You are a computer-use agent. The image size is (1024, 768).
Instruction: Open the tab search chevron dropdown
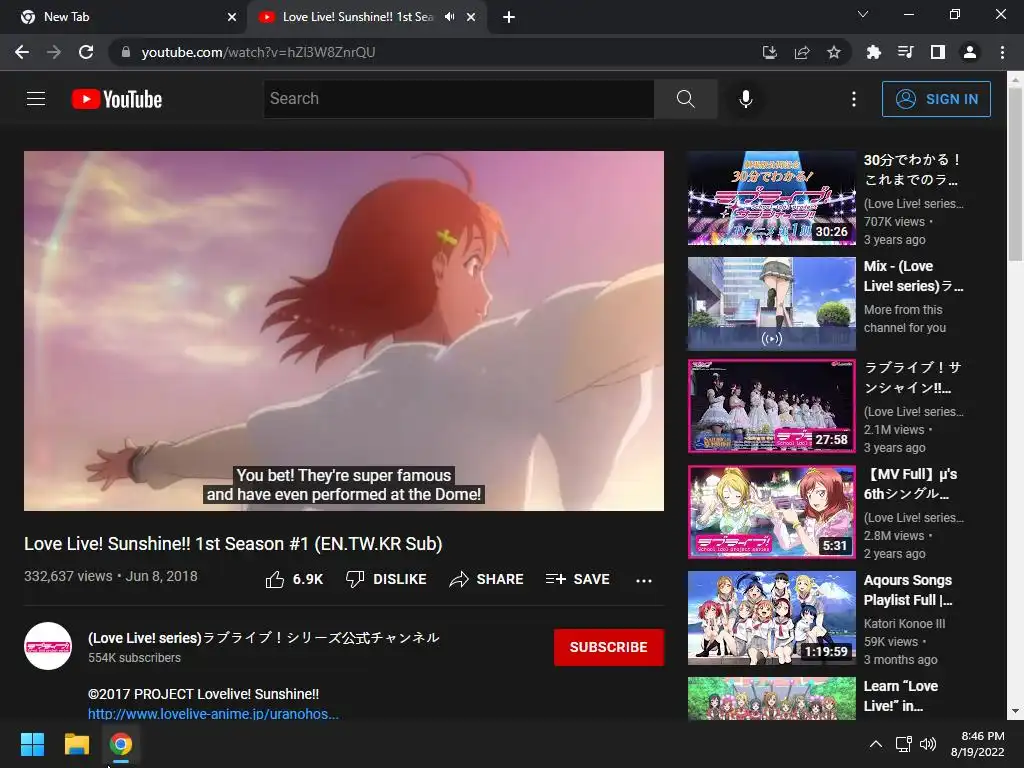point(863,14)
